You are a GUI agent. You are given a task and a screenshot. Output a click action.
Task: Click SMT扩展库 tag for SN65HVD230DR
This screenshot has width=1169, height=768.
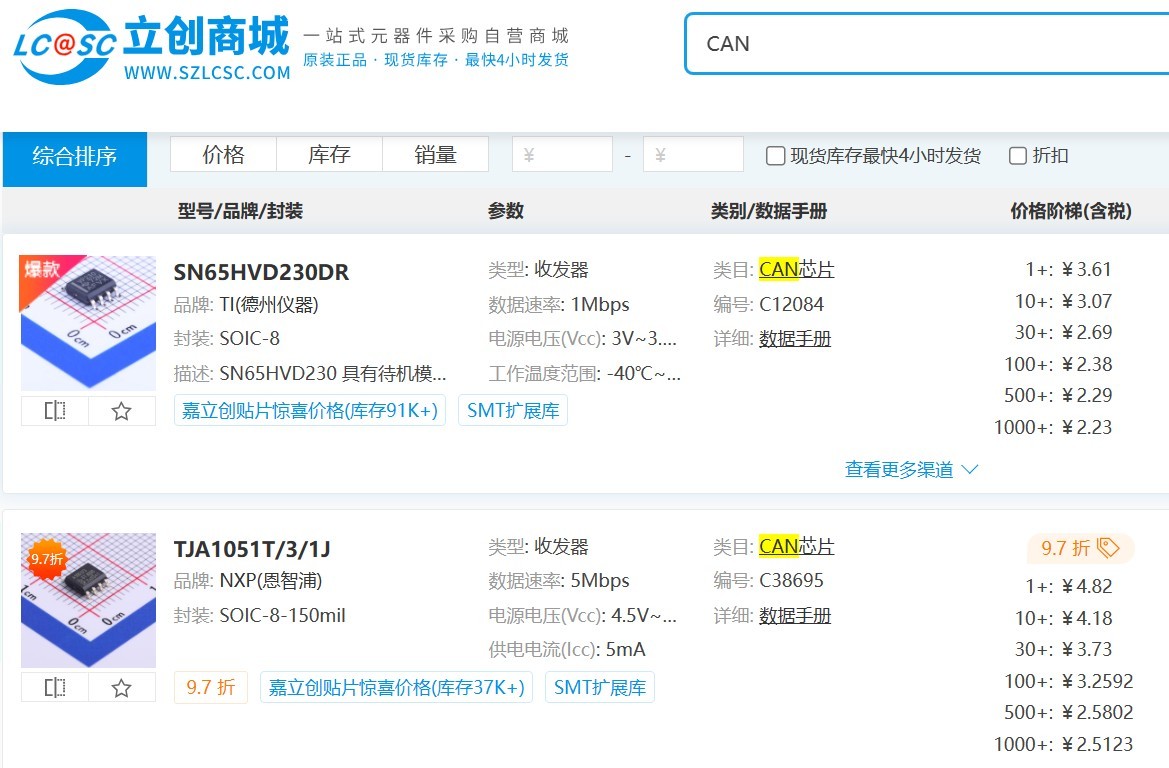coord(513,411)
